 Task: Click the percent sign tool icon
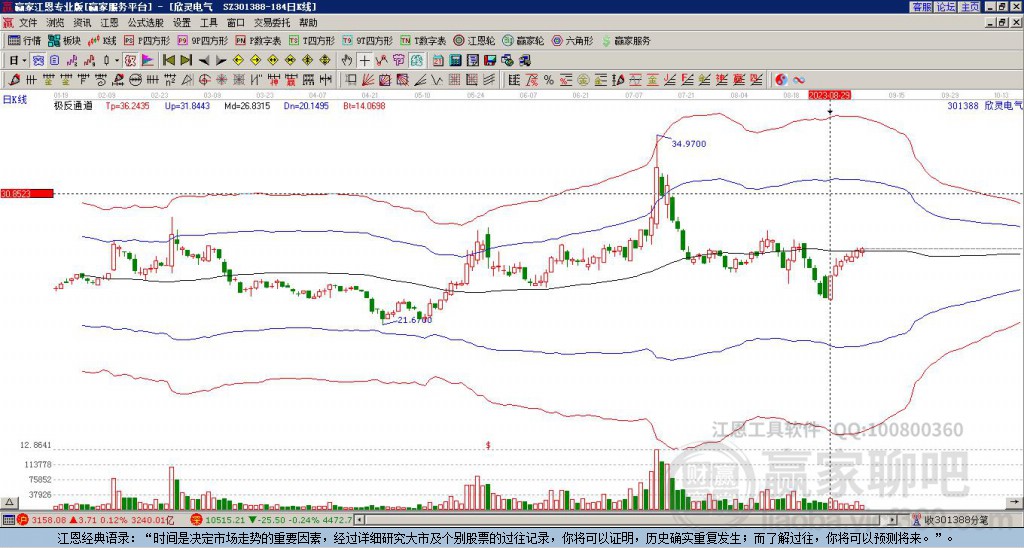tap(549, 80)
